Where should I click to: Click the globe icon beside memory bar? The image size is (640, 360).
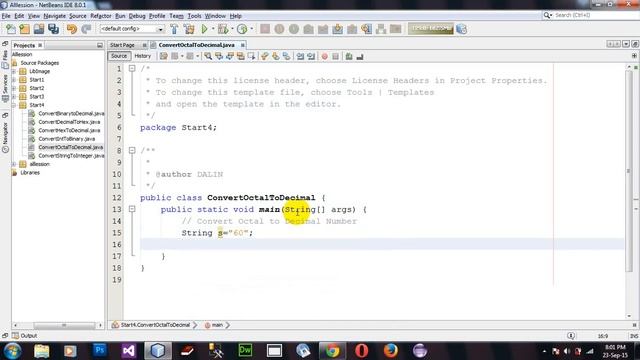[462, 29]
